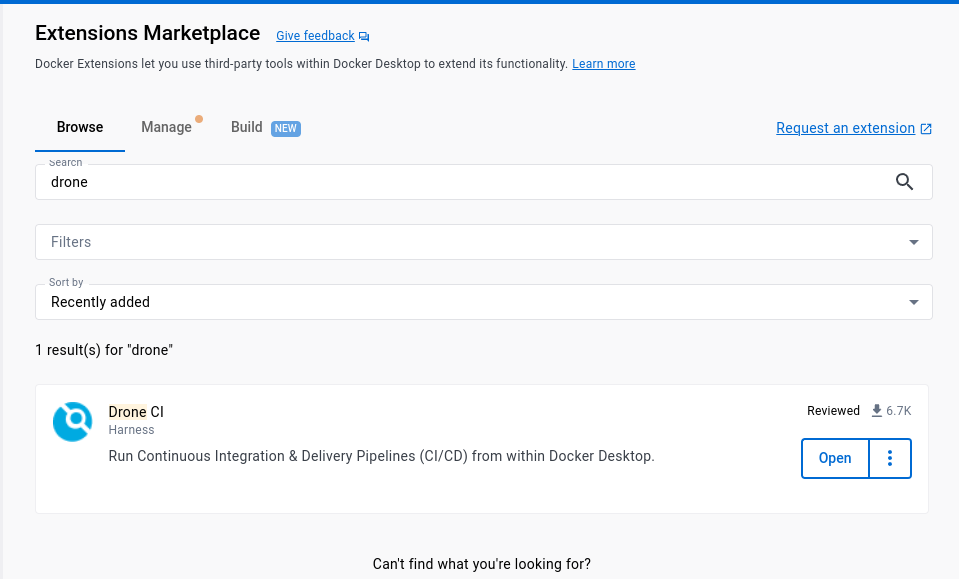Screen dimensions: 959x579
Task: Open the Learn more link
Action: click(x=604, y=64)
